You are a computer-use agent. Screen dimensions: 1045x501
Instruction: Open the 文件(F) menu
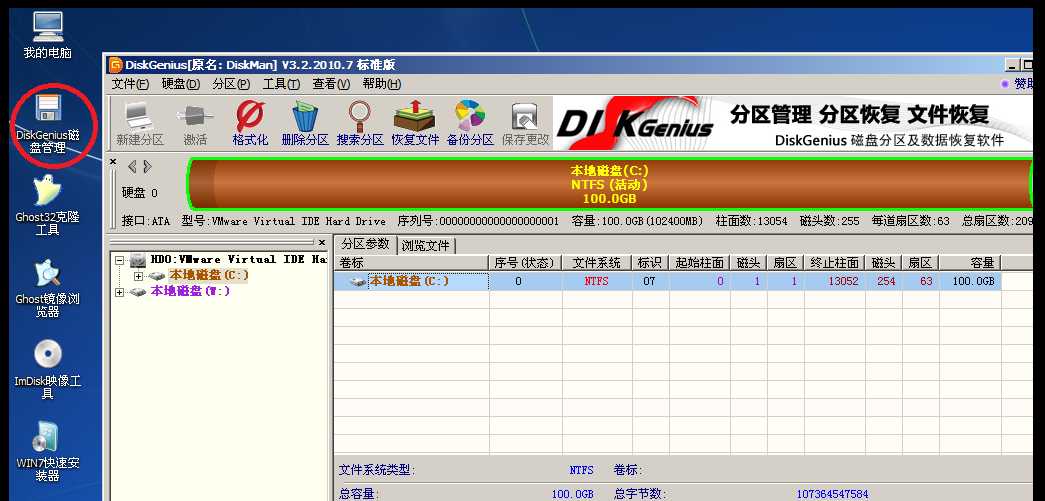(x=131, y=84)
